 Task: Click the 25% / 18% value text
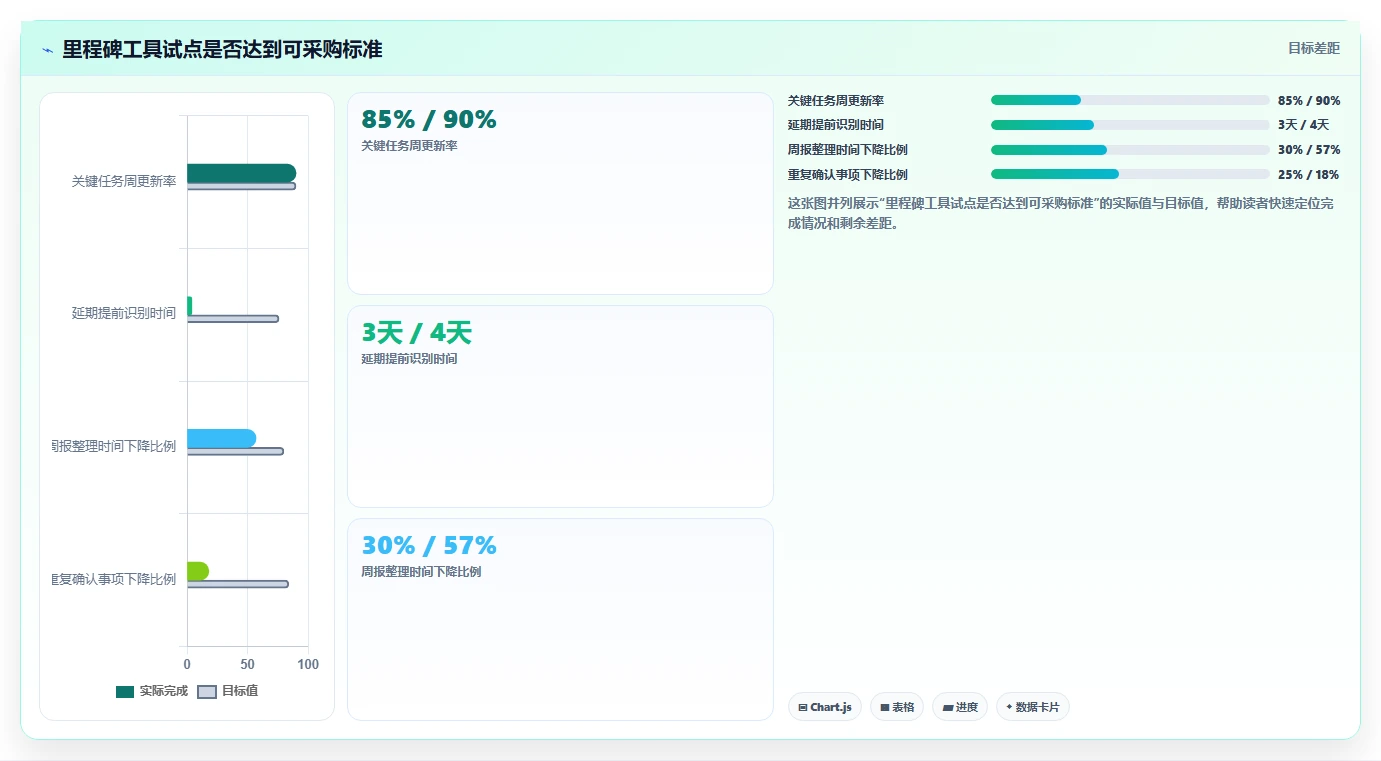pos(1309,175)
